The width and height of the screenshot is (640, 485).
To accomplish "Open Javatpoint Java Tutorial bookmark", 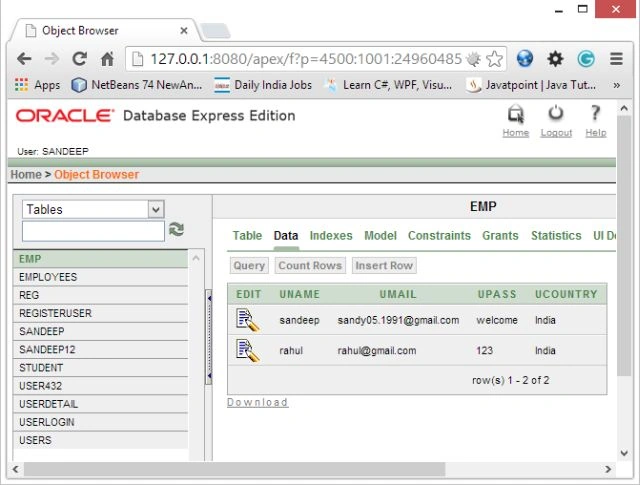I will (531, 85).
